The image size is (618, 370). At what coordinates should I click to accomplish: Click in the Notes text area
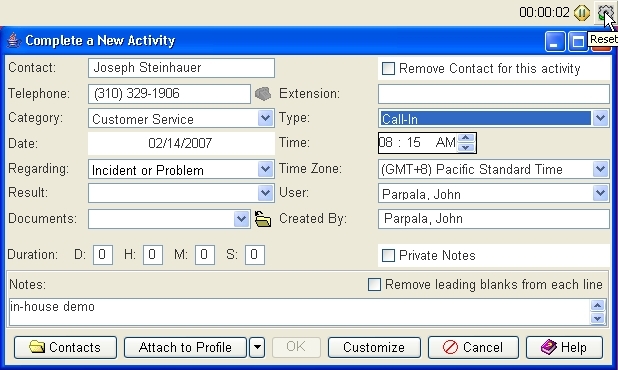[x=300, y=312]
